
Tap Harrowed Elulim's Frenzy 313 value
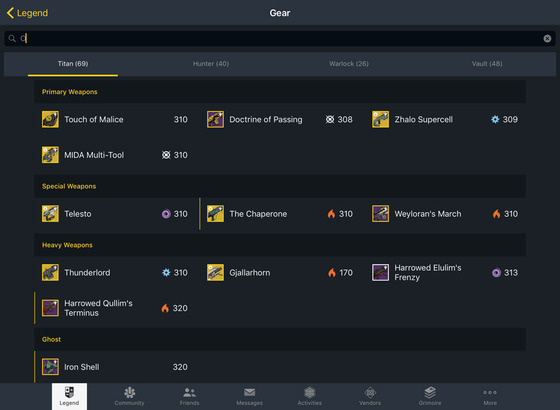pyautogui.click(x=511, y=272)
